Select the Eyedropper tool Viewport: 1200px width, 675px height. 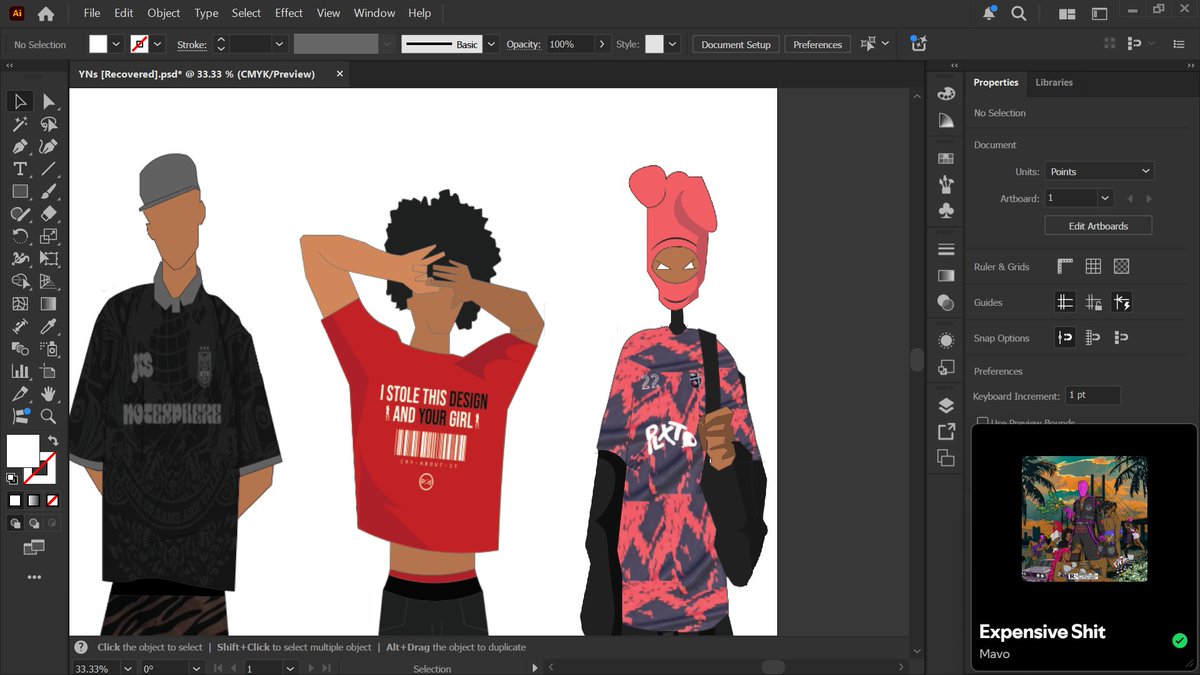coord(49,326)
